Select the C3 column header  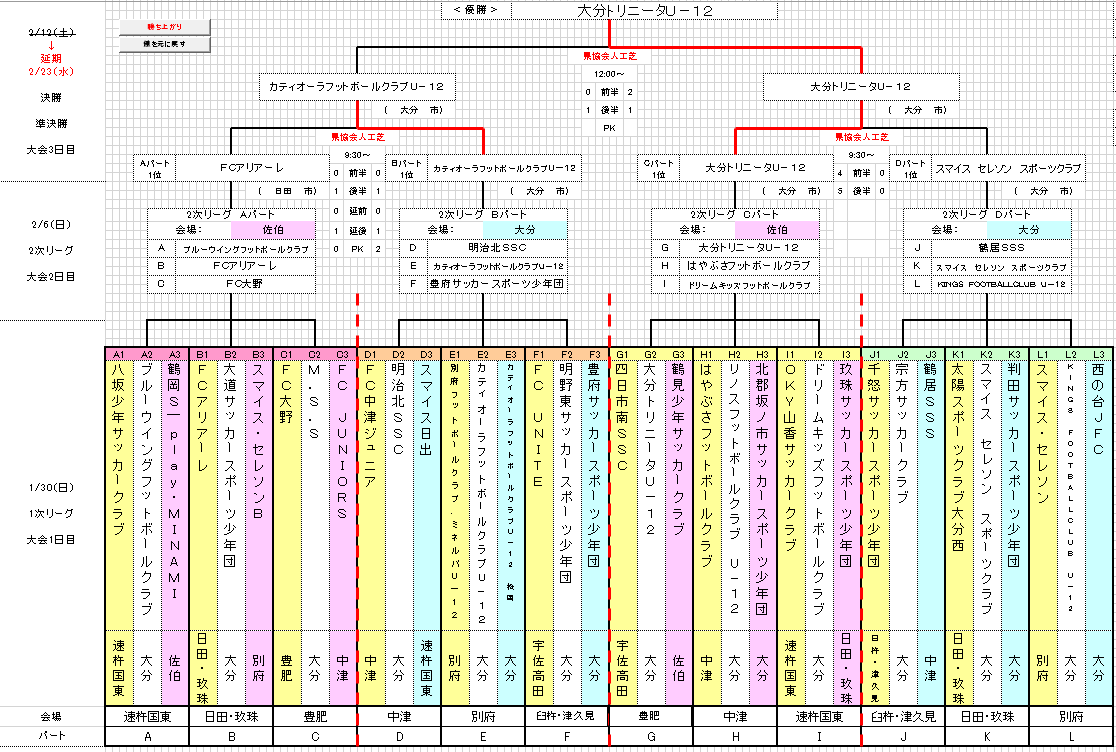coord(343,354)
